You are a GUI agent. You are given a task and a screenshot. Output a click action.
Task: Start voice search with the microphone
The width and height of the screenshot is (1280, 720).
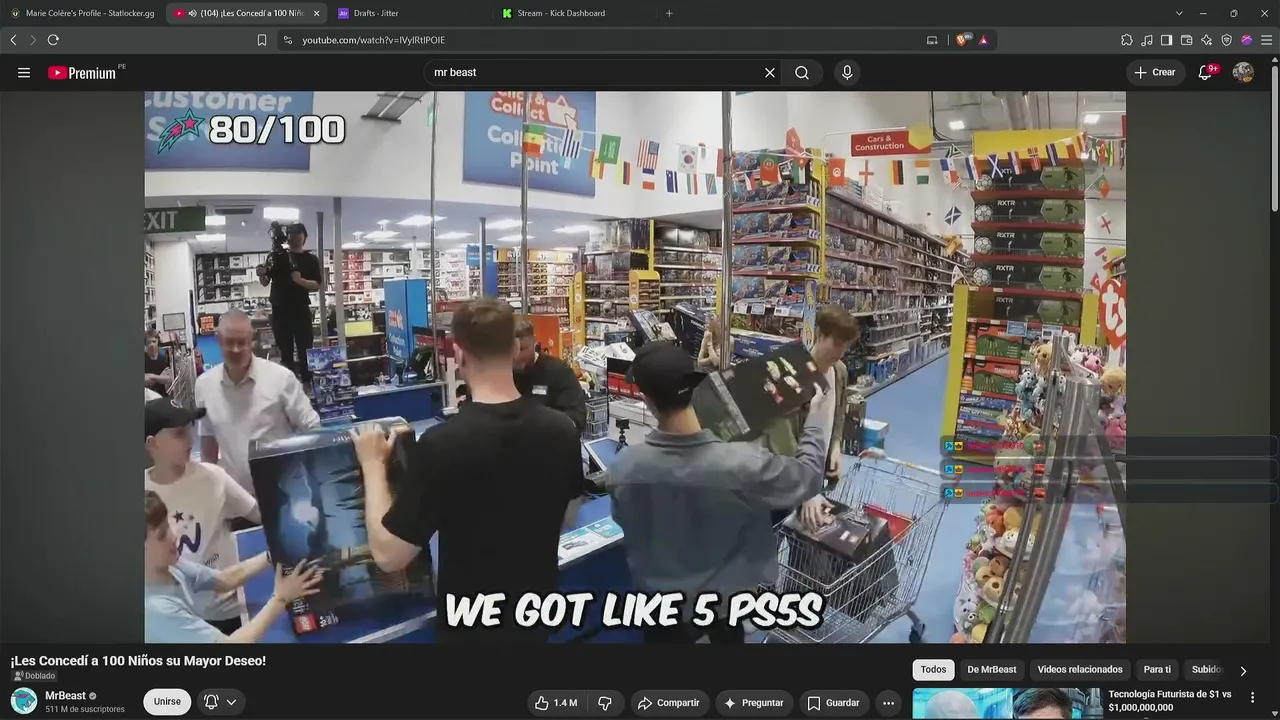pyautogui.click(x=847, y=73)
